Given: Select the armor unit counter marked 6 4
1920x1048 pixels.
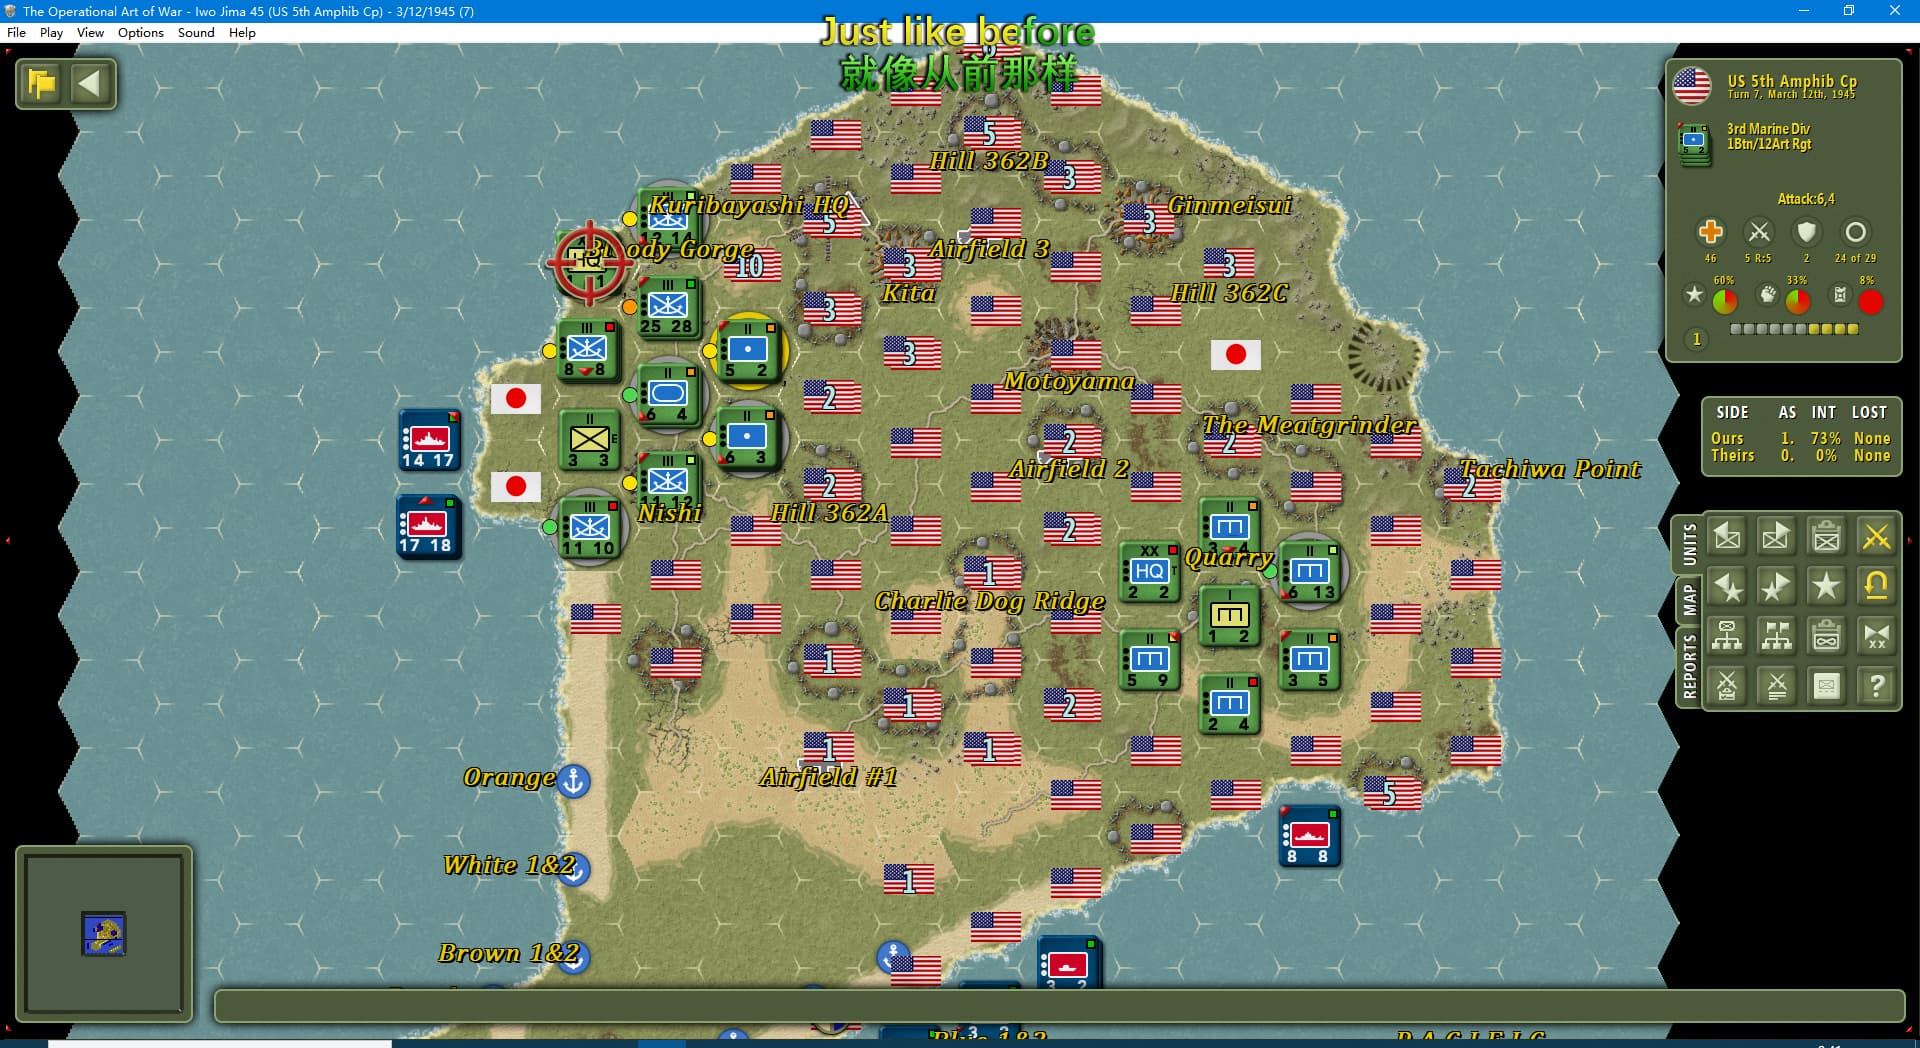Looking at the screenshot, I should point(667,395).
